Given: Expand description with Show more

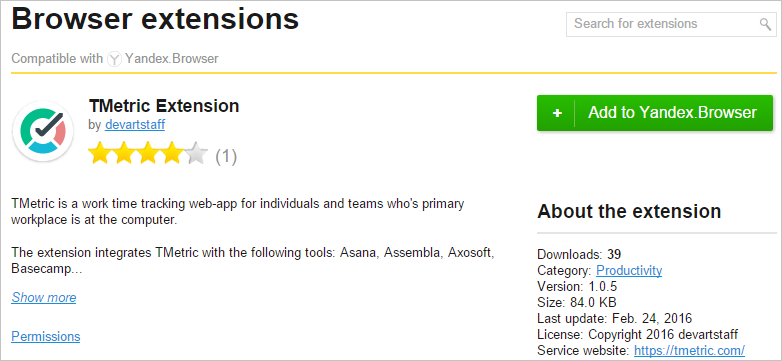Looking at the screenshot, I should point(44,298).
